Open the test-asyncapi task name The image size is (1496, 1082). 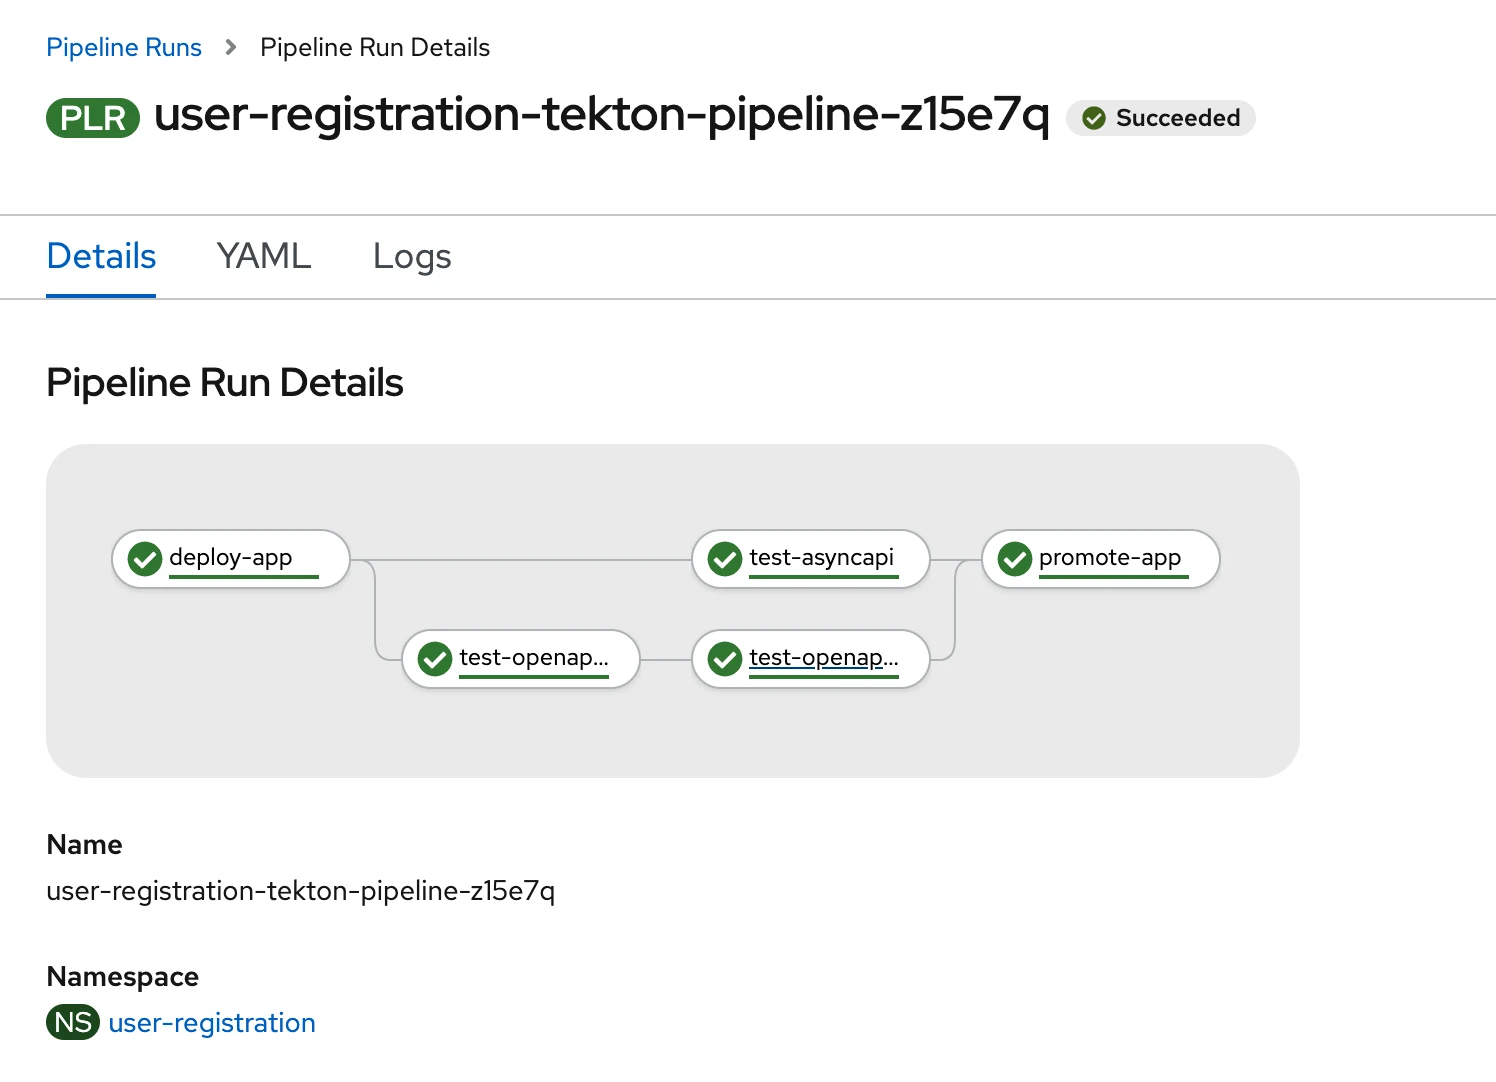(821, 557)
